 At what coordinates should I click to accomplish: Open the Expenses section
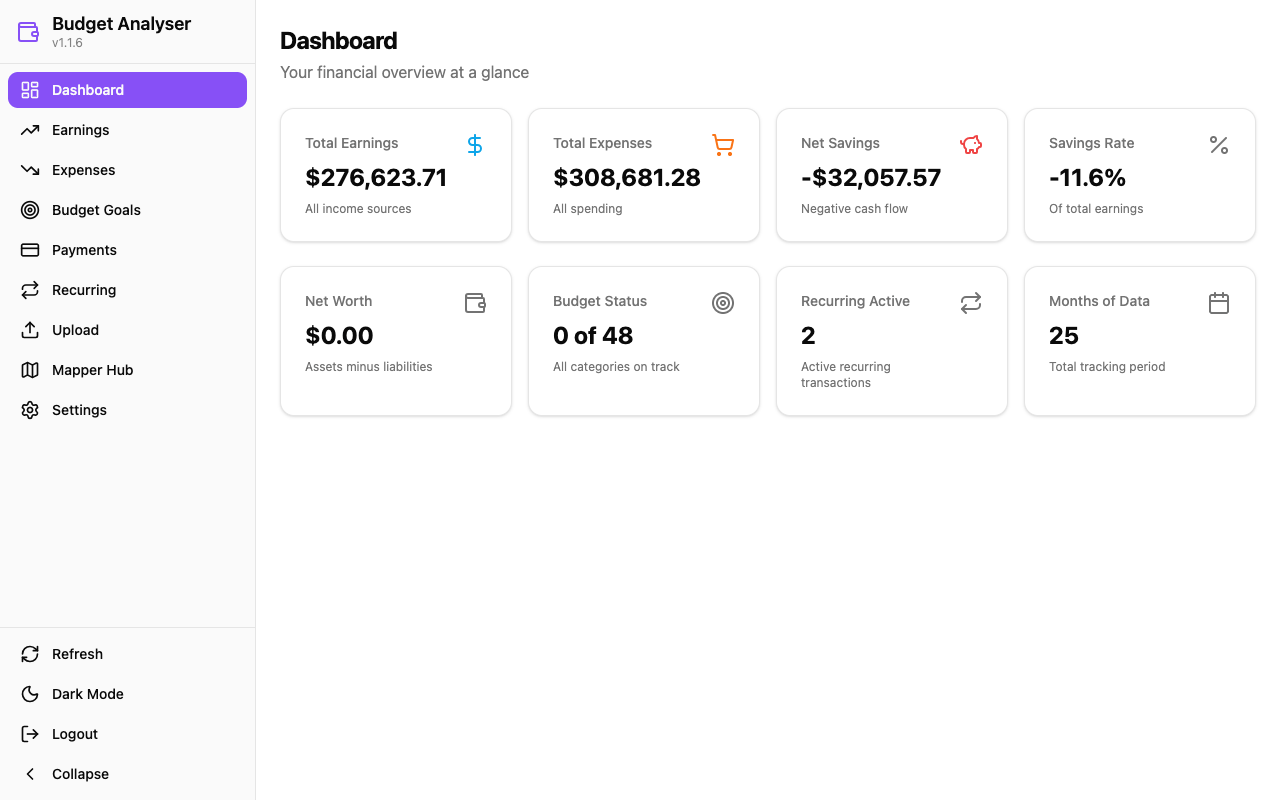tap(82, 170)
